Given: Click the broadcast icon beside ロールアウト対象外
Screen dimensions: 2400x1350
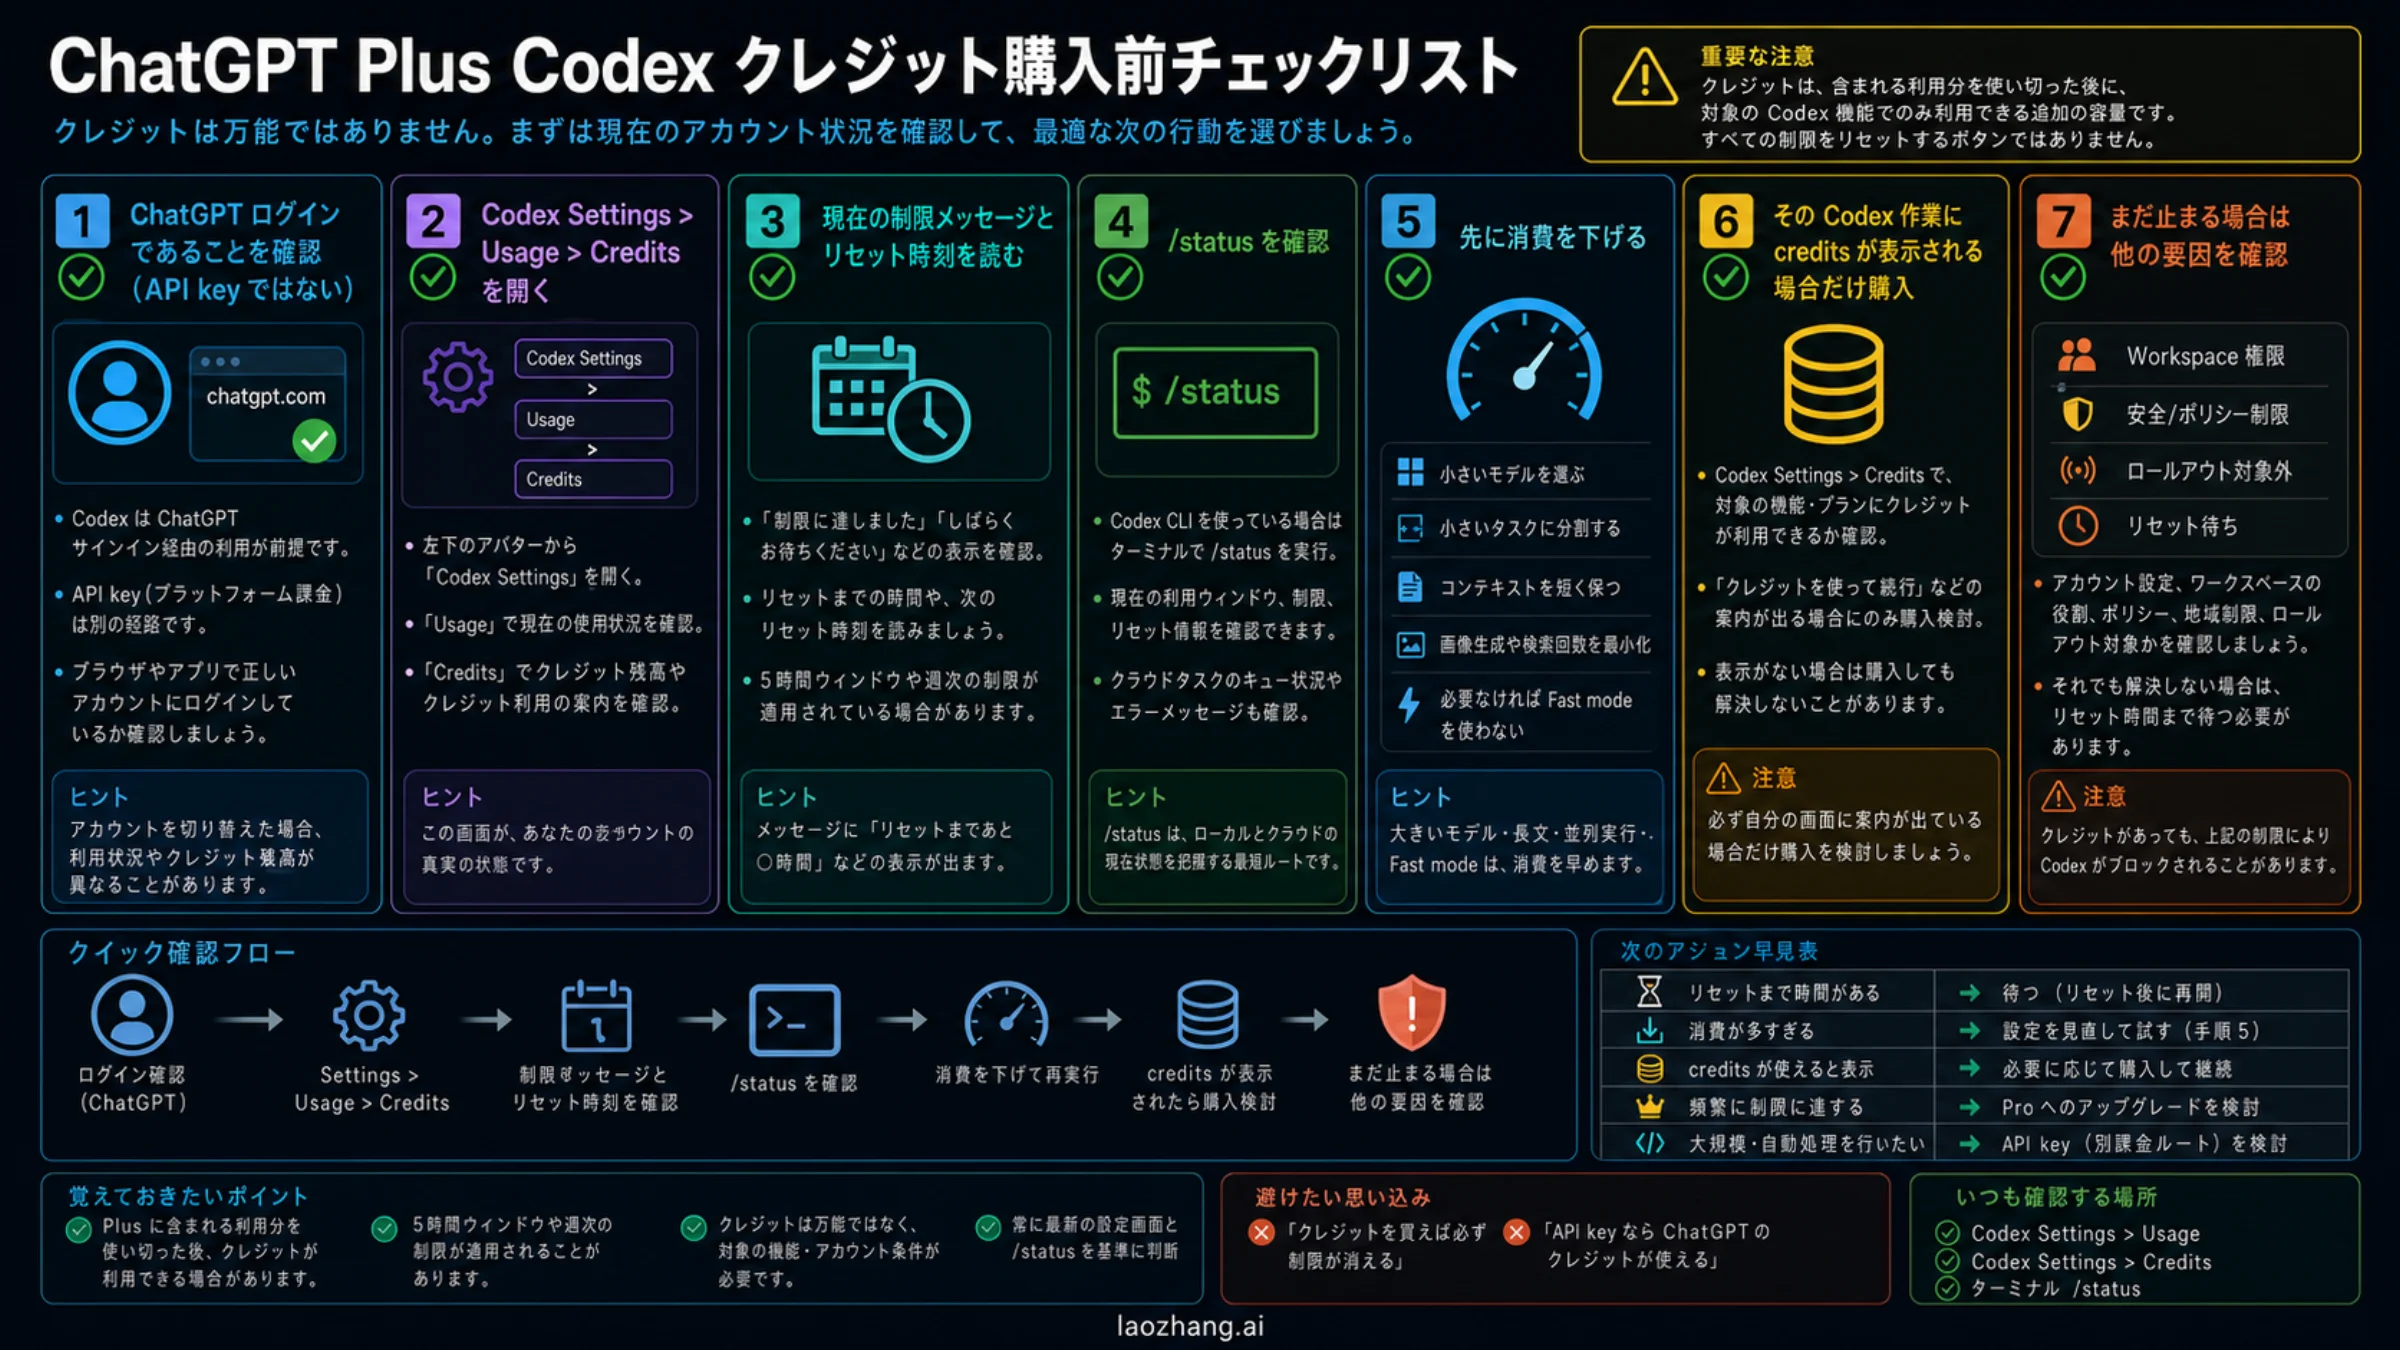Looking at the screenshot, I should pyautogui.click(x=2078, y=470).
